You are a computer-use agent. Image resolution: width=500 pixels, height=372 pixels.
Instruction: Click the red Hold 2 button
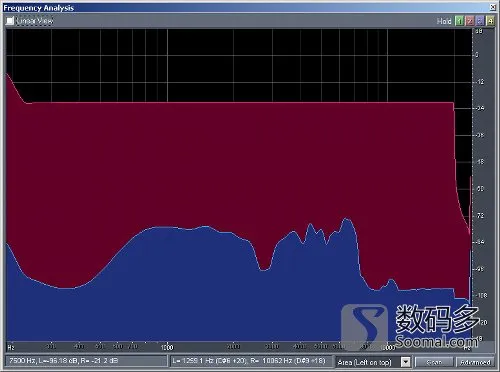click(470, 21)
